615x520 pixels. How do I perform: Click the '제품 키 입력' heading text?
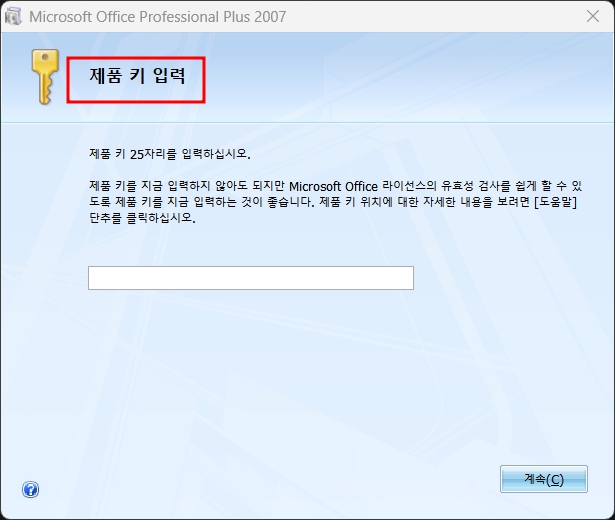tap(137, 75)
